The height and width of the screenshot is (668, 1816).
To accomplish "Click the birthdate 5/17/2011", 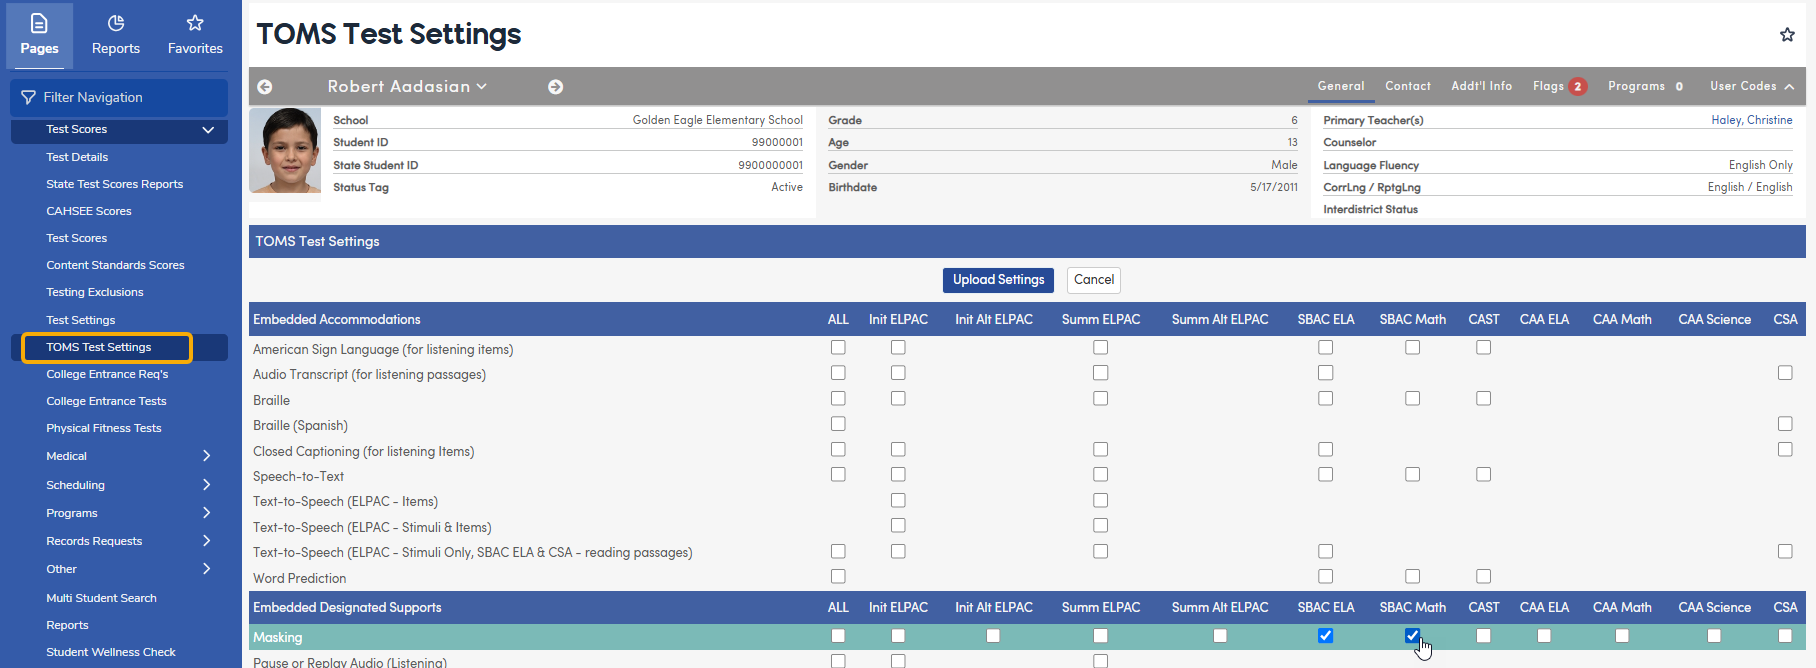I will (x=1274, y=187).
